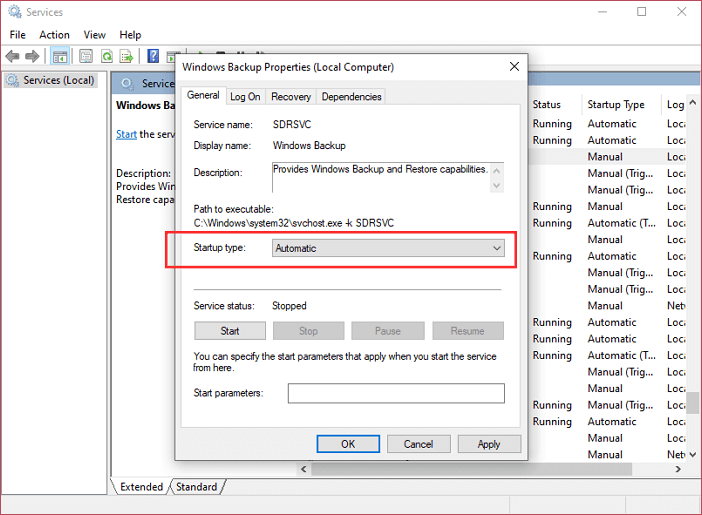Click the services list scroll-up arrow
The height and width of the screenshot is (515, 702).
click(x=693, y=103)
